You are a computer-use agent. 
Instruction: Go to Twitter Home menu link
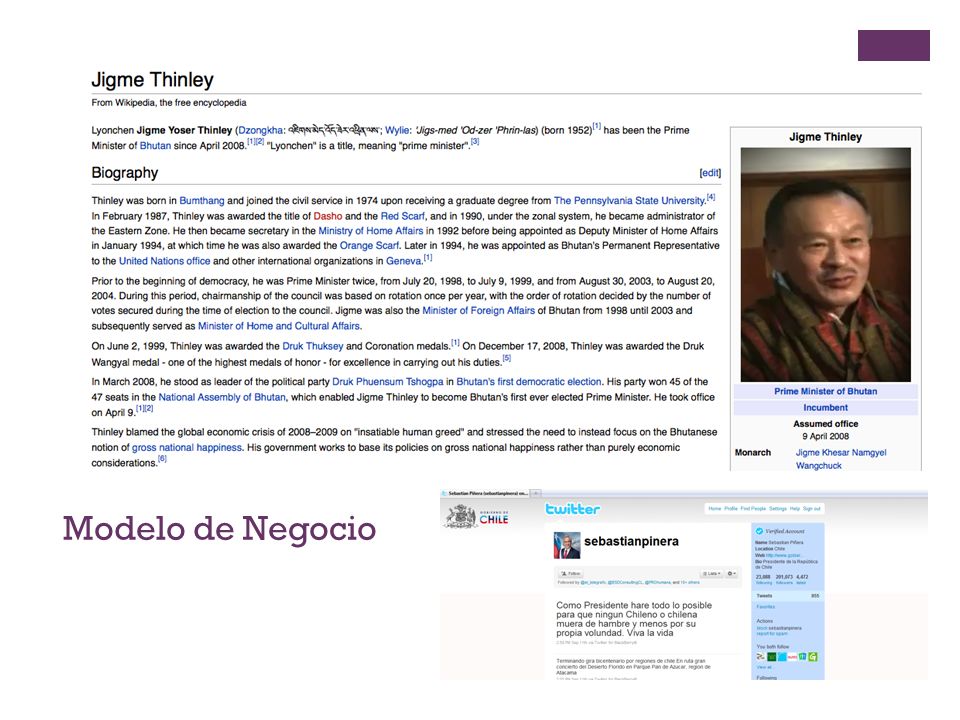(x=715, y=508)
